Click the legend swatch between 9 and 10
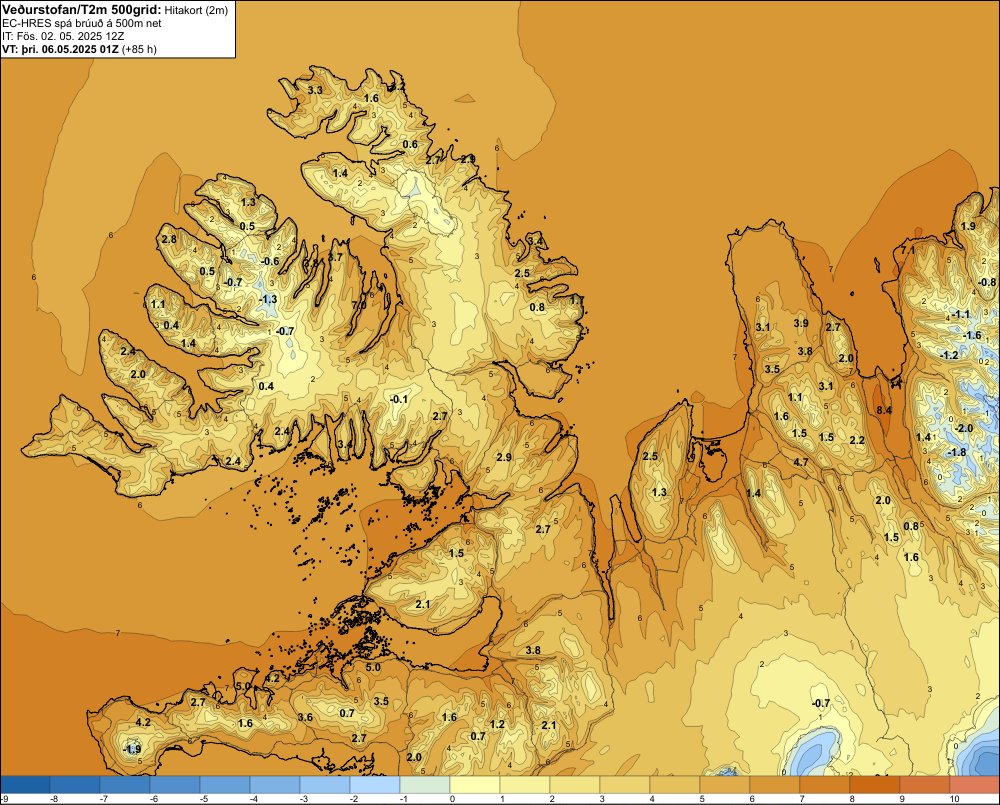 (x=925, y=784)
